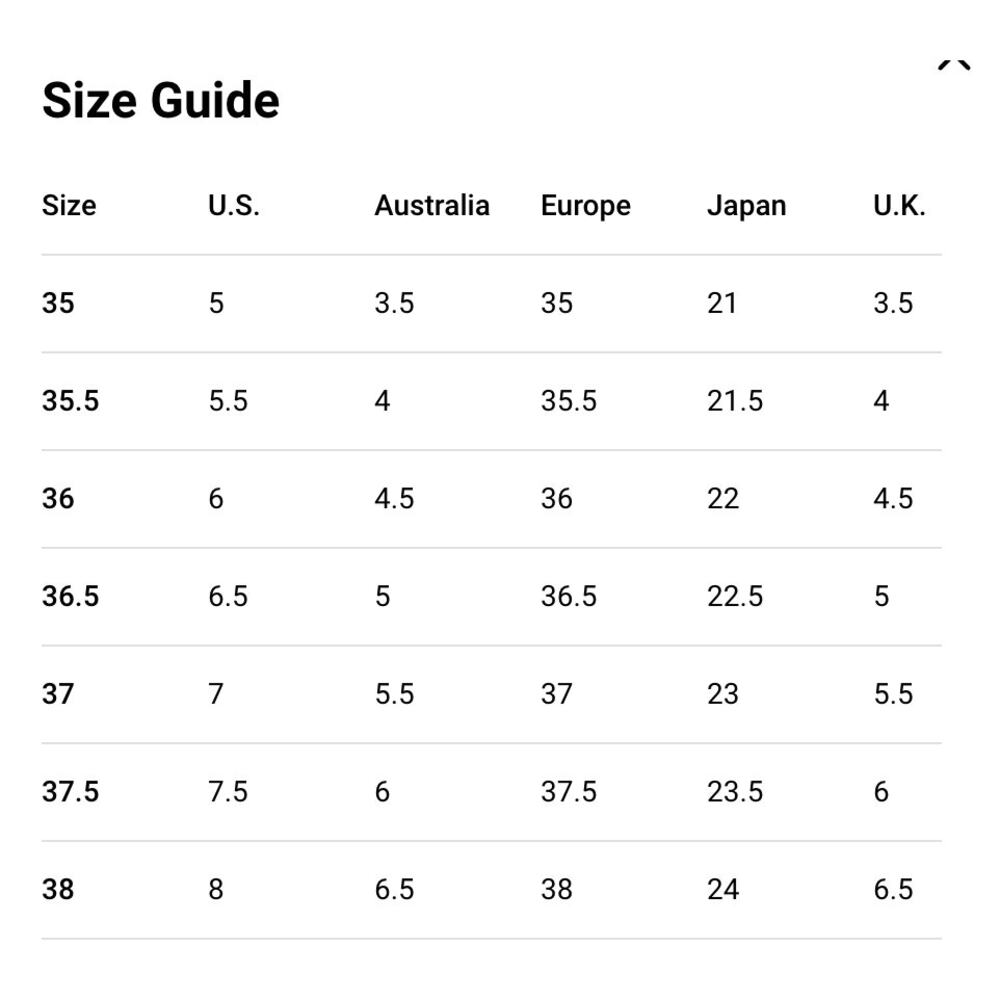Select the Japan size 24 cell
The height and width of the screenshot is (1000, 1000).
pyautogui.click(x=723, y=890)
